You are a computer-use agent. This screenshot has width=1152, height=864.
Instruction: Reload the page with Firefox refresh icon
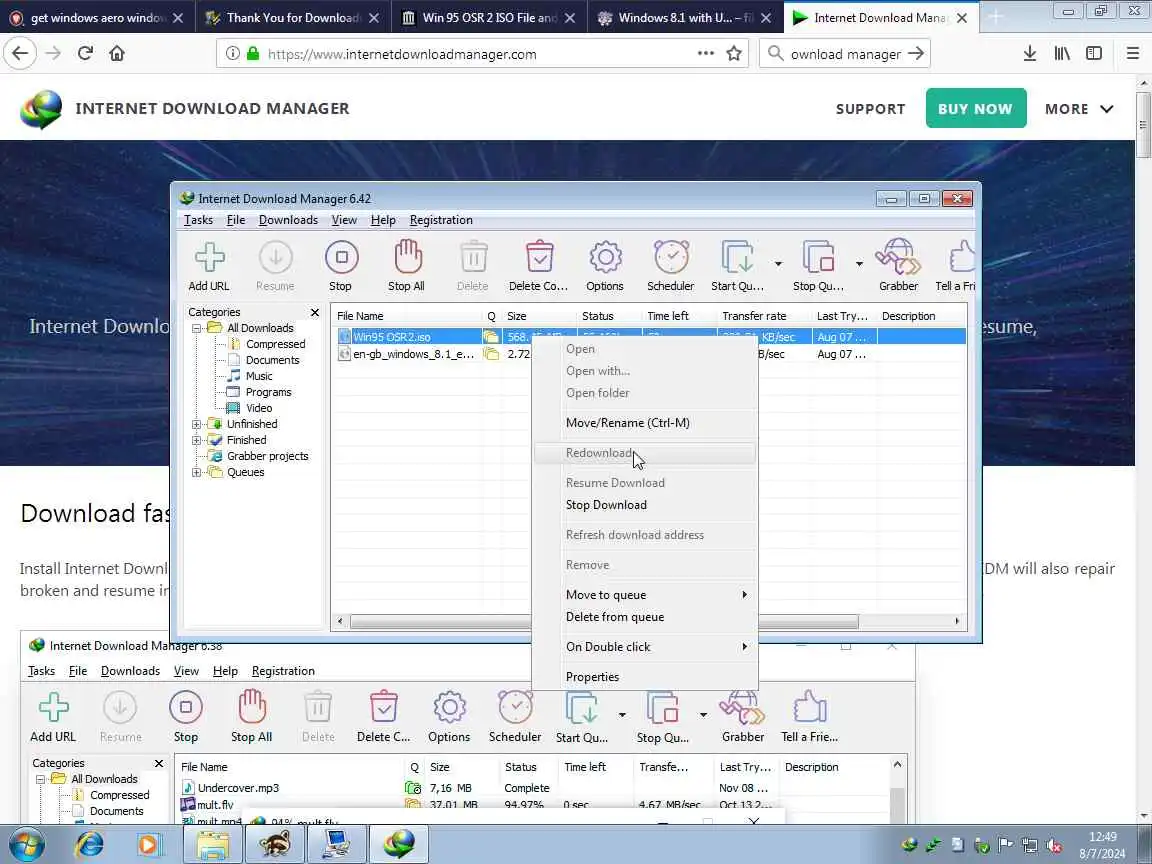tap(85, 53)
